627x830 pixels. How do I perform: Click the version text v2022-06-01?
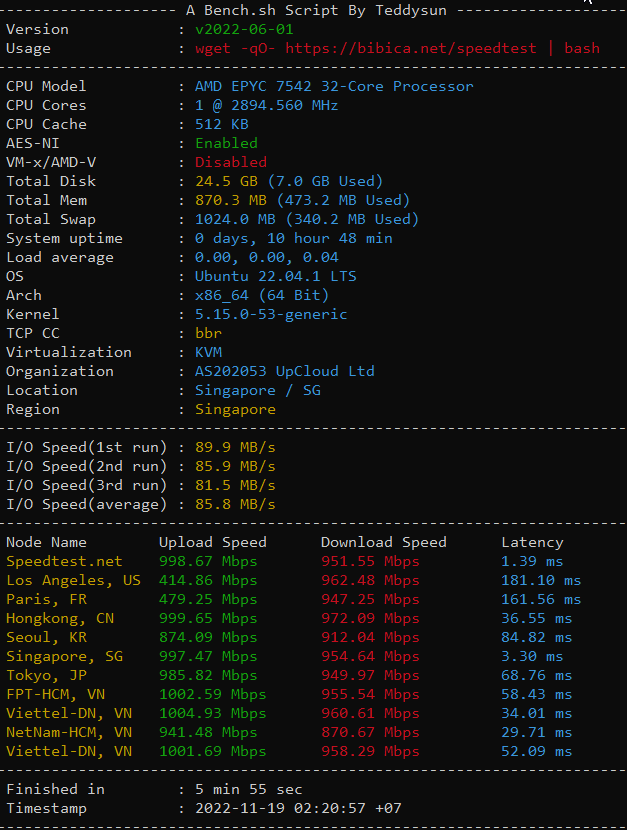coord(244,29)
